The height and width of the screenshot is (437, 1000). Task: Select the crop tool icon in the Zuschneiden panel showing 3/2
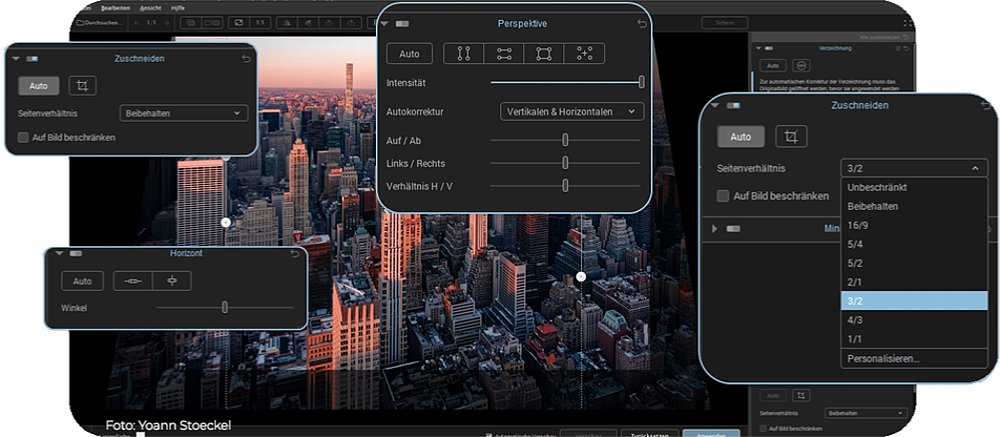pos(791,137)
